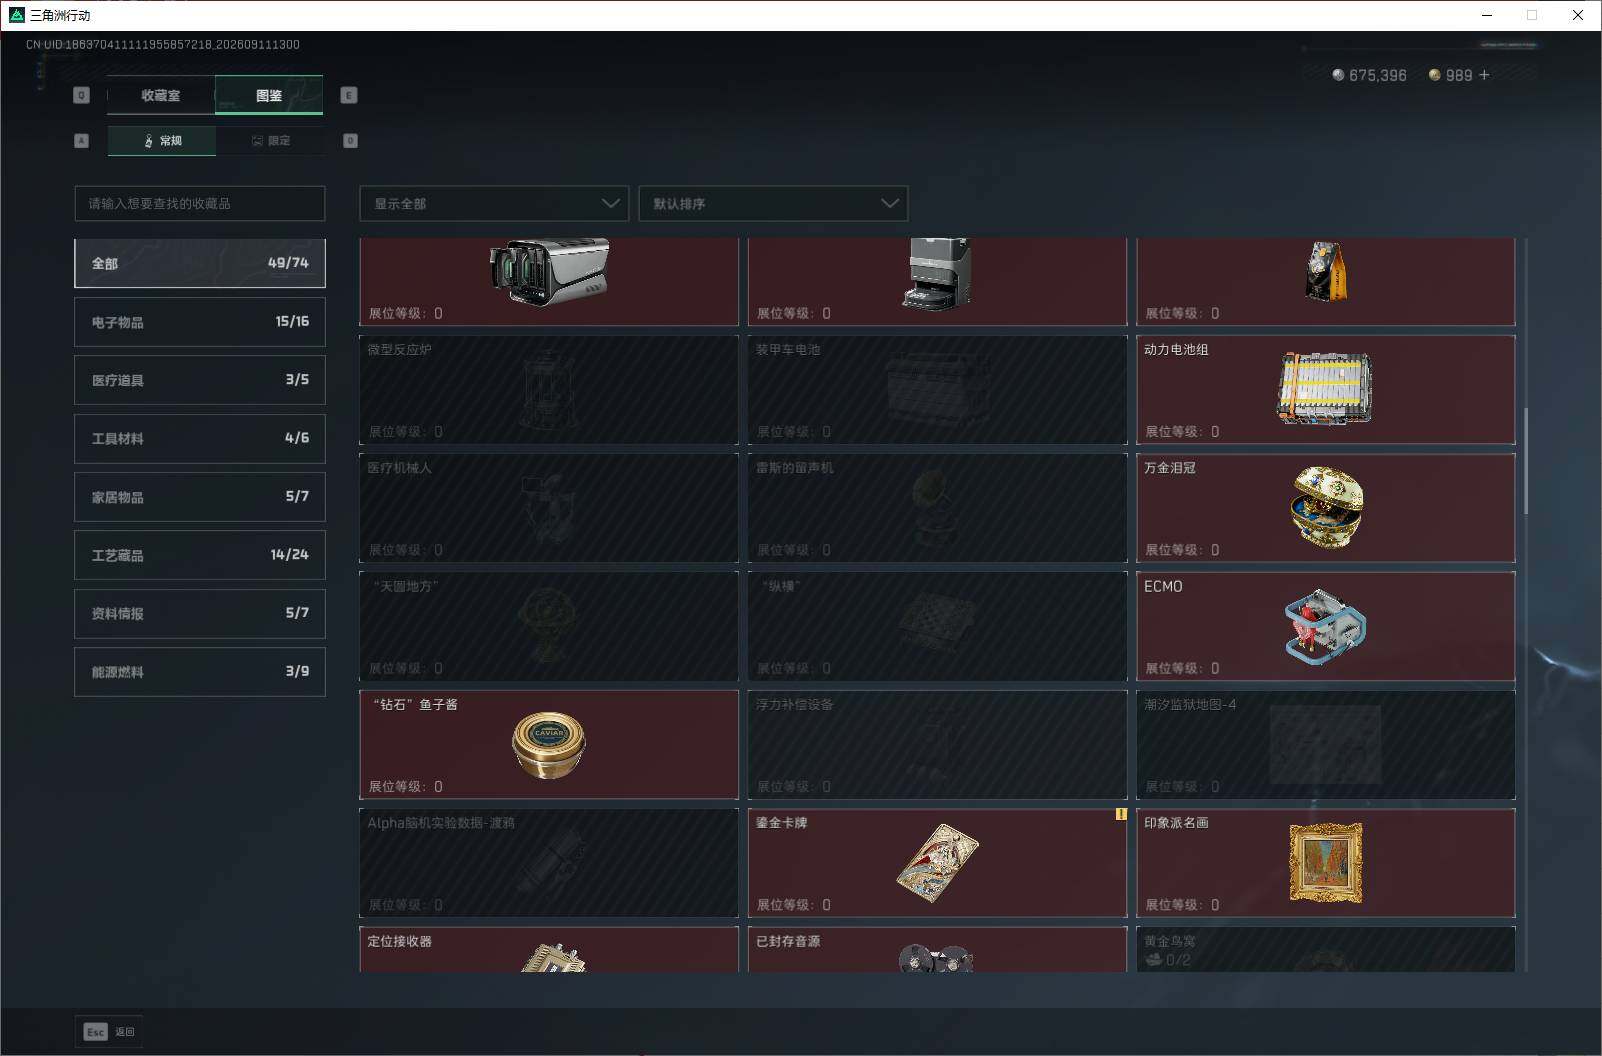Screen dimensions: 1602x1056
Task: Click the yellow new-item badge on 鎏金卡牌
Action: (x=1121, y=814)
